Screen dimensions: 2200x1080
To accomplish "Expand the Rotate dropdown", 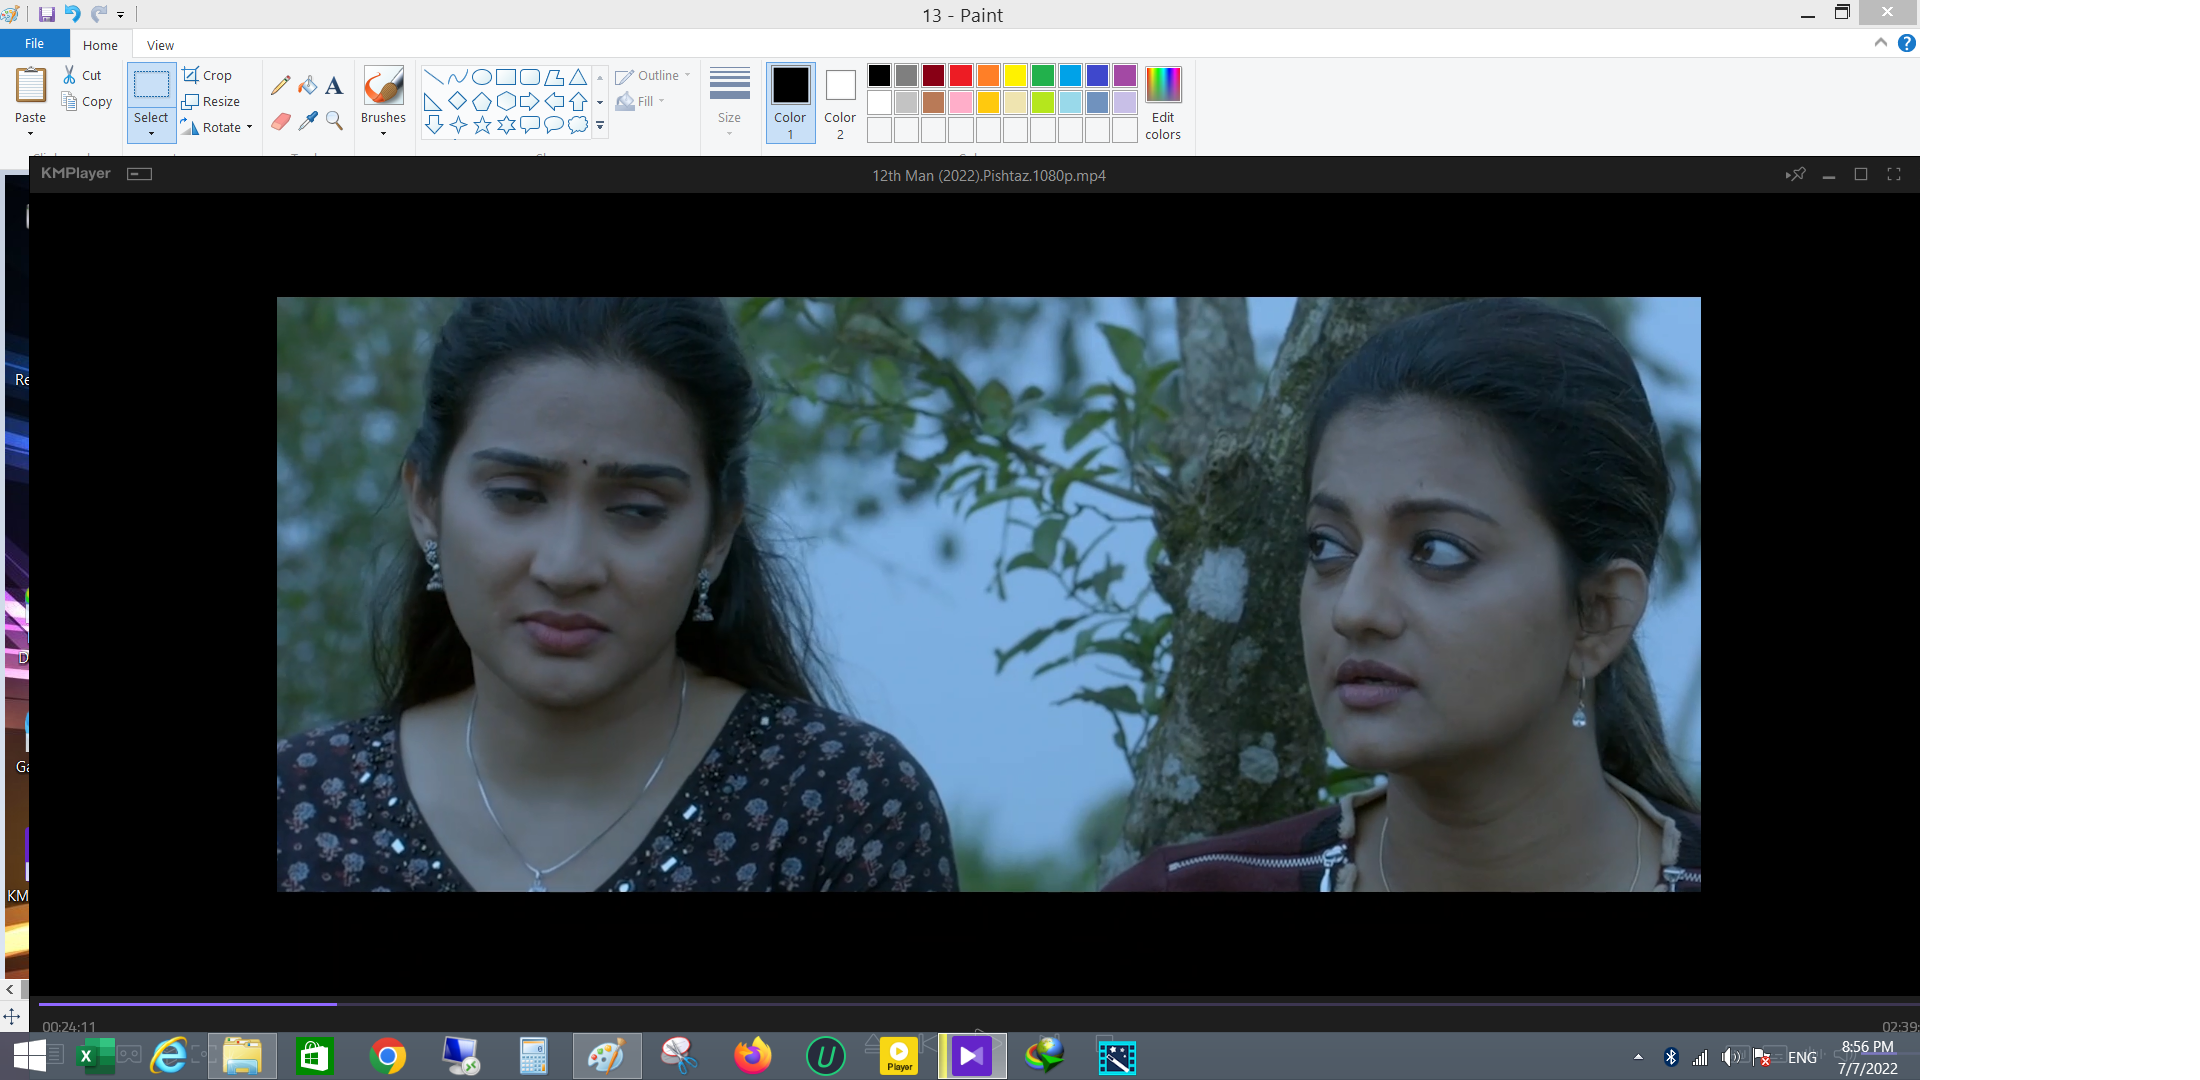I will click(x=249, y=127).
